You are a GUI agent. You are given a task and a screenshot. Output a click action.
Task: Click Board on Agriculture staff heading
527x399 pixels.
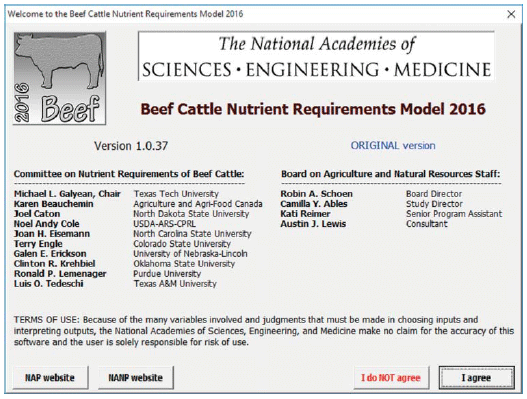391,174
